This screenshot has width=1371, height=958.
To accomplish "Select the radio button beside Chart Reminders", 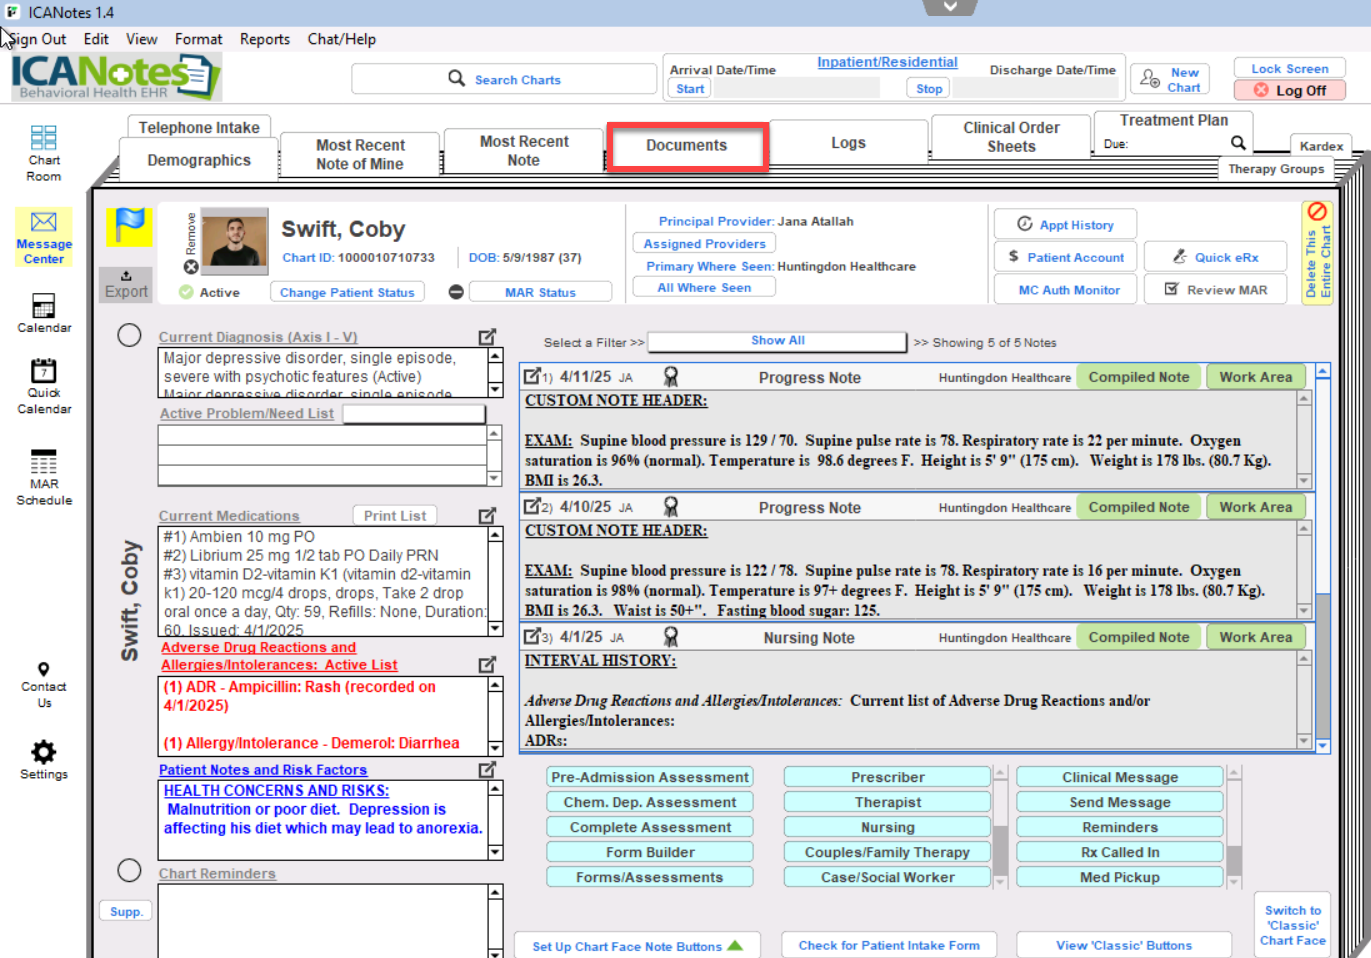I will pos(129,871).
